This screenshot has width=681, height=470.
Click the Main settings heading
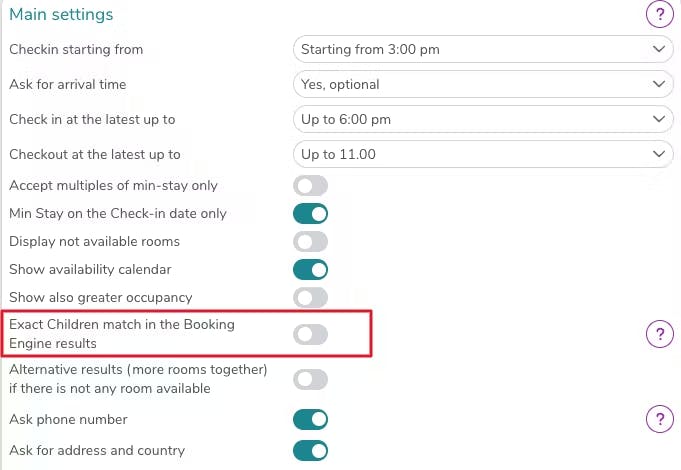pyautogui.click(x=61, y=15)
